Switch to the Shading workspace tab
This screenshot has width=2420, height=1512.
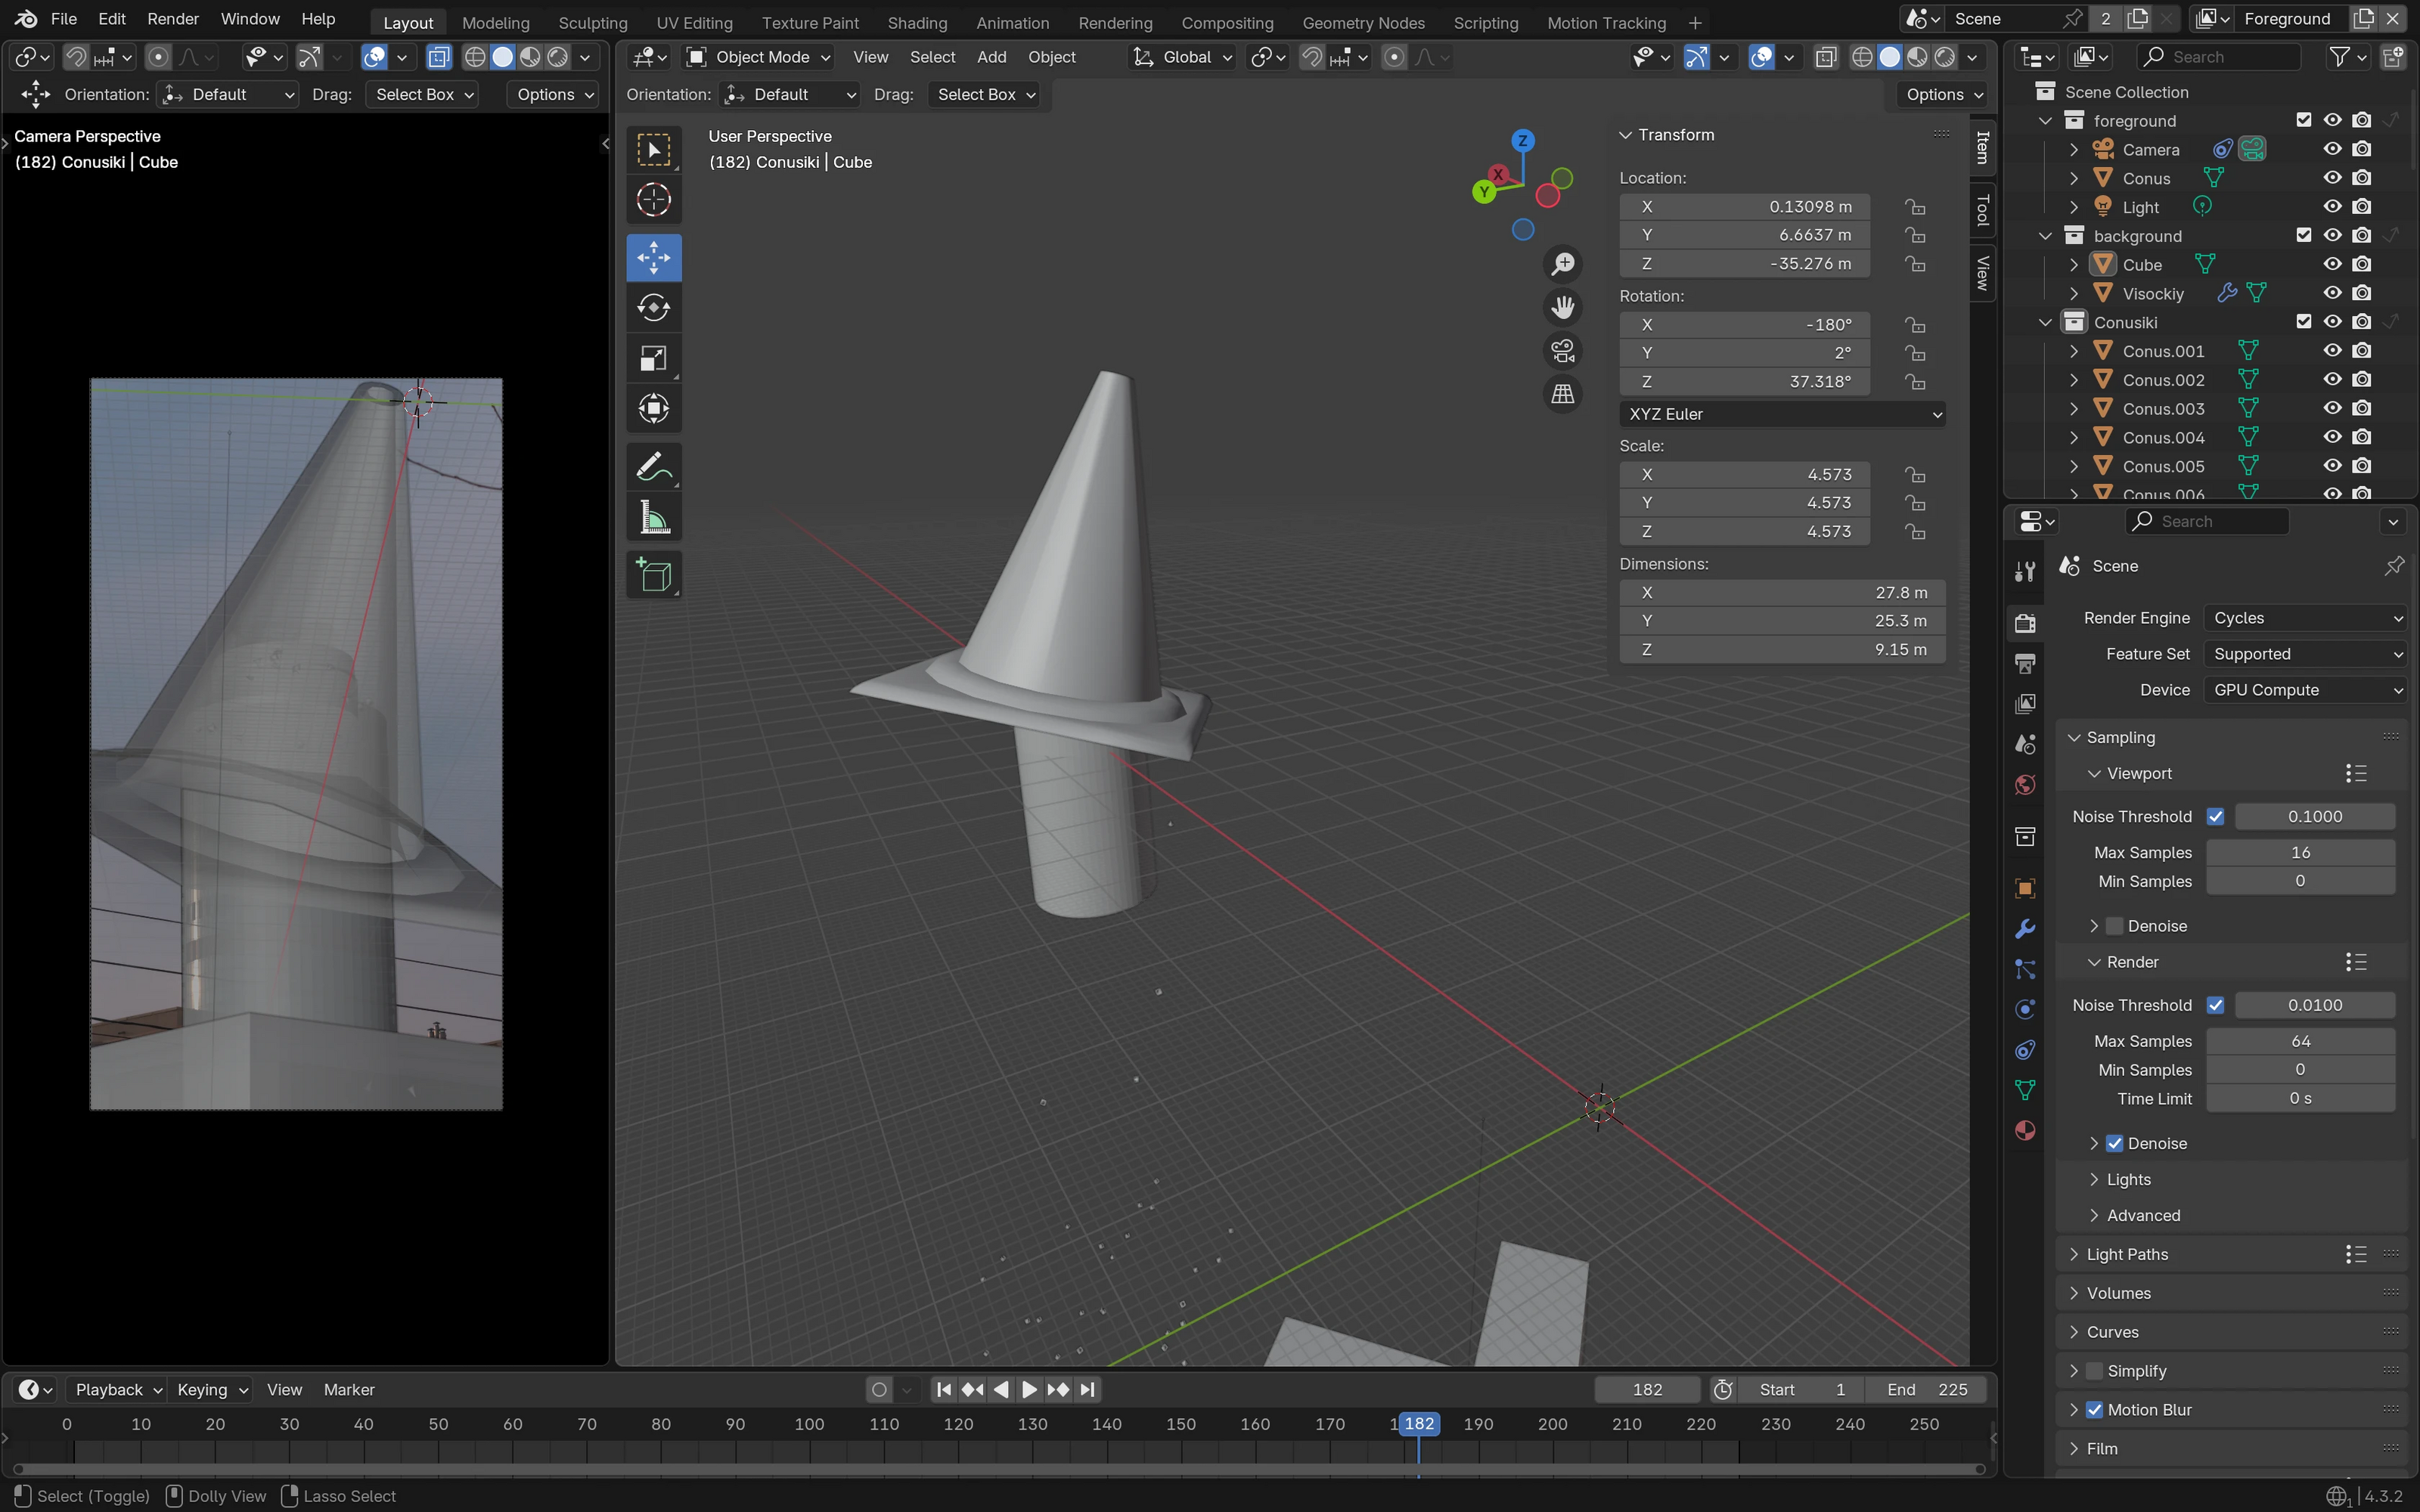pyautogui.click(x=916, y=22)
